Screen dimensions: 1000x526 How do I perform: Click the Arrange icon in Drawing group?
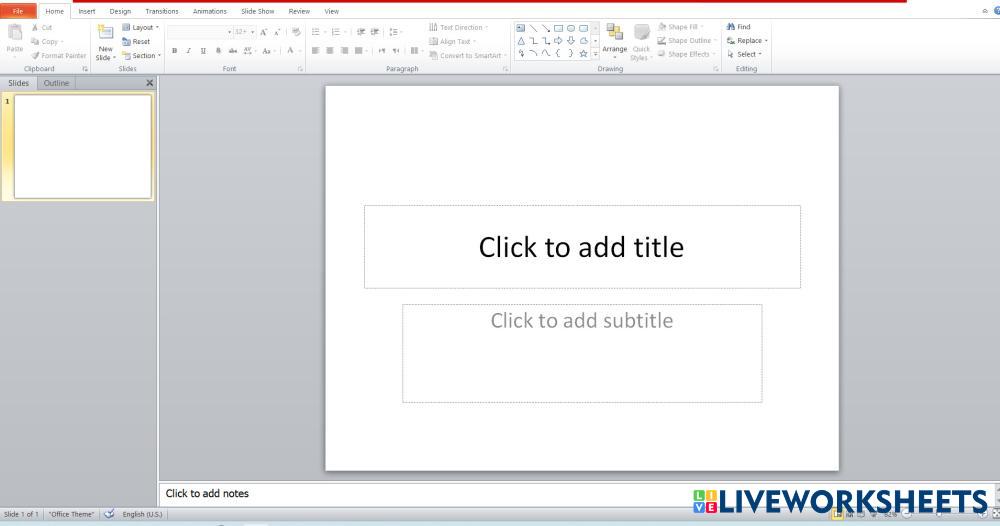(614, 34)
